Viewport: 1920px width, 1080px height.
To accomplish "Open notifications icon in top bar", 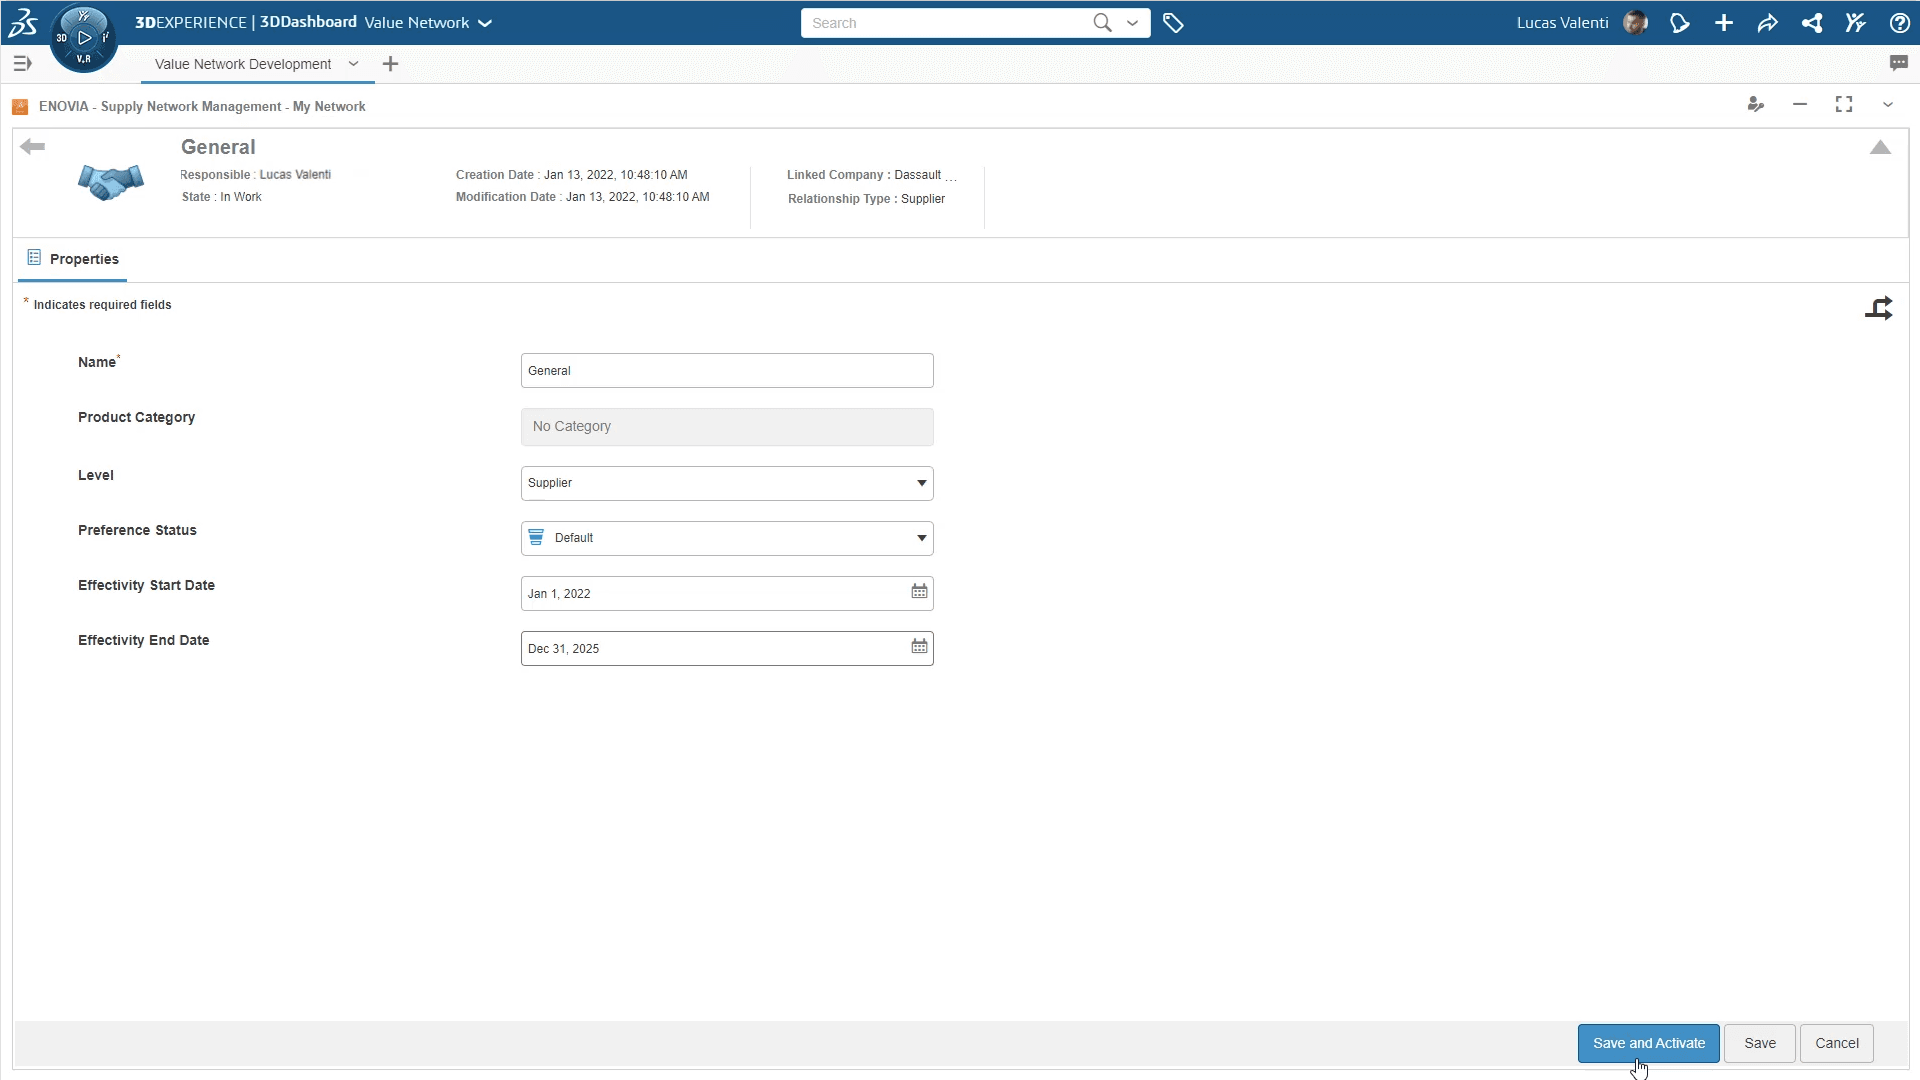I will coord(1680,22).
